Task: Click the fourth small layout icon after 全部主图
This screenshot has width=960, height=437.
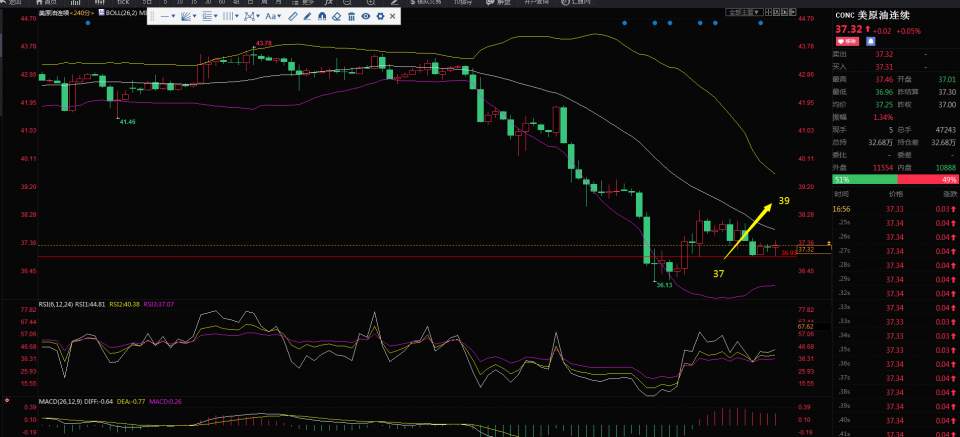Action: pyautogui.click(x=792, y=12)
